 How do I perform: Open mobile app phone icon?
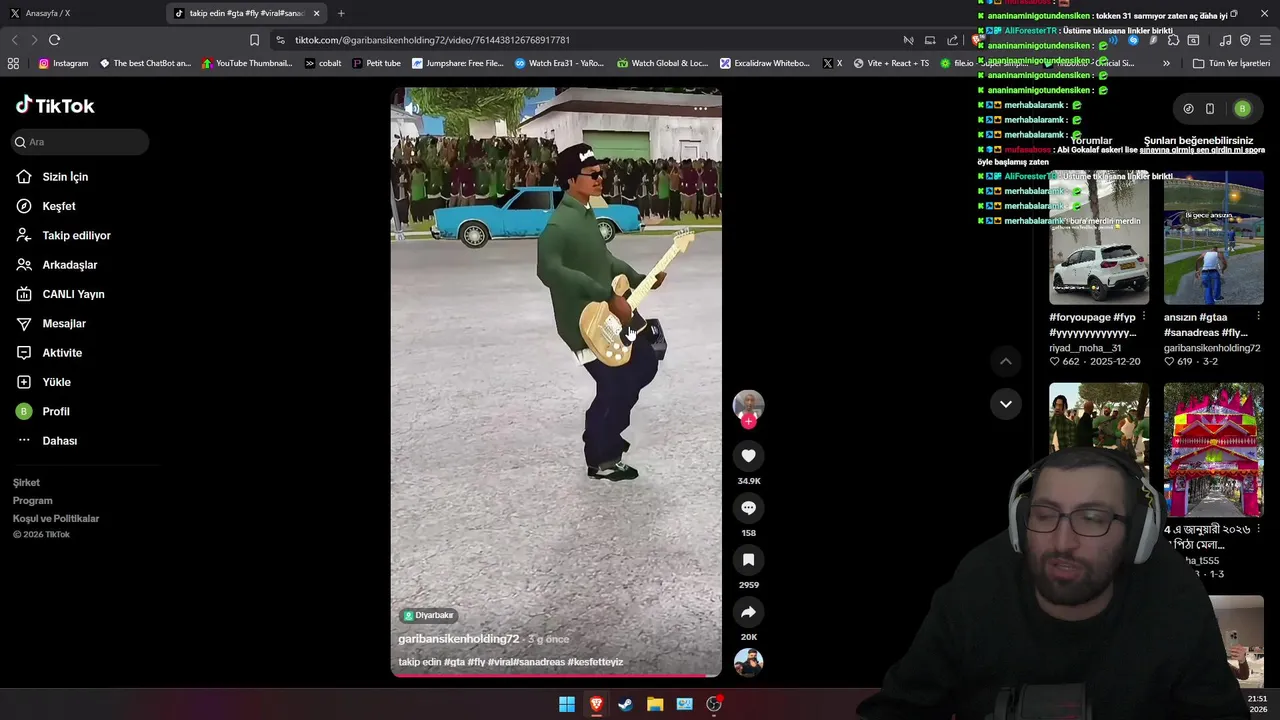1209,109
